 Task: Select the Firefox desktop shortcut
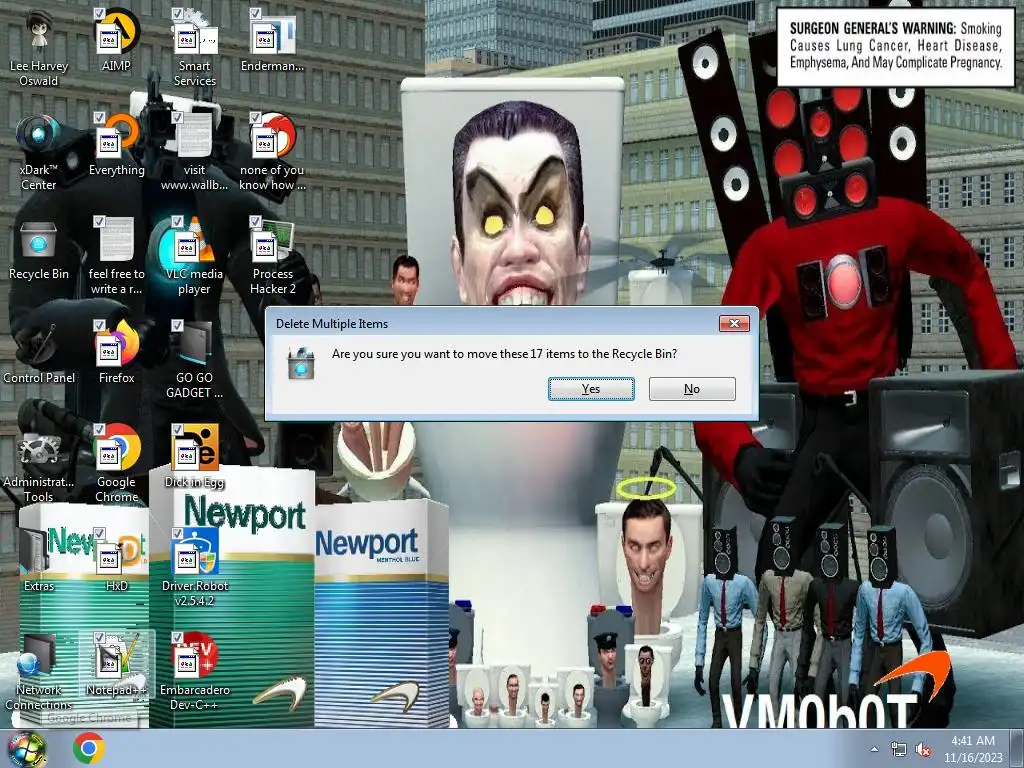coord(116,353)
